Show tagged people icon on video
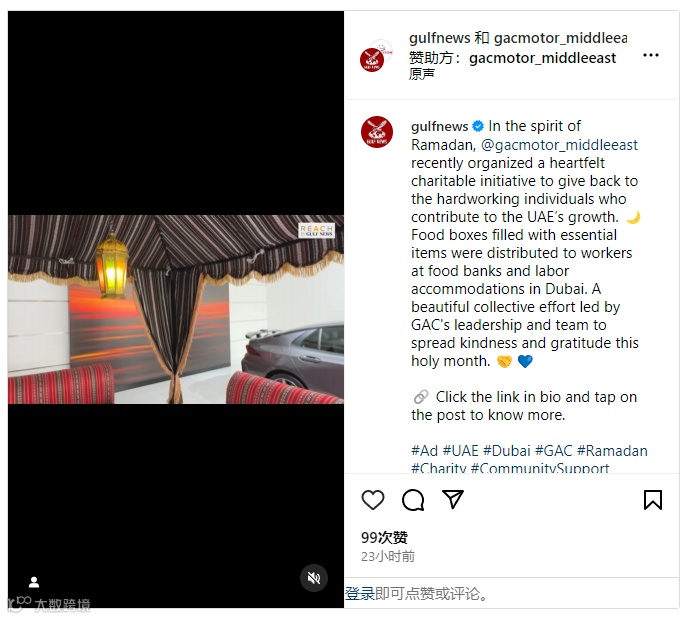The image size is (687, 619). pyautogui.click(x=34, y=582)
